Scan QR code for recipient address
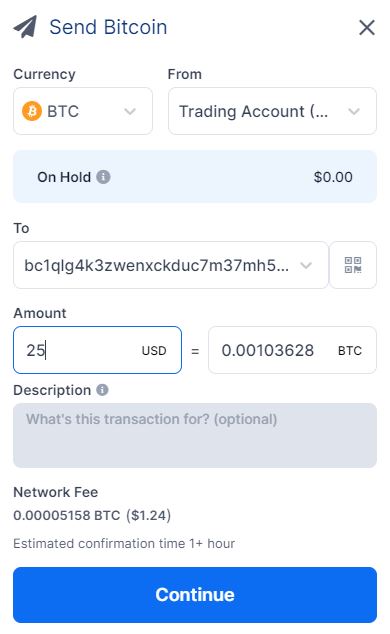 click(353, 265)
